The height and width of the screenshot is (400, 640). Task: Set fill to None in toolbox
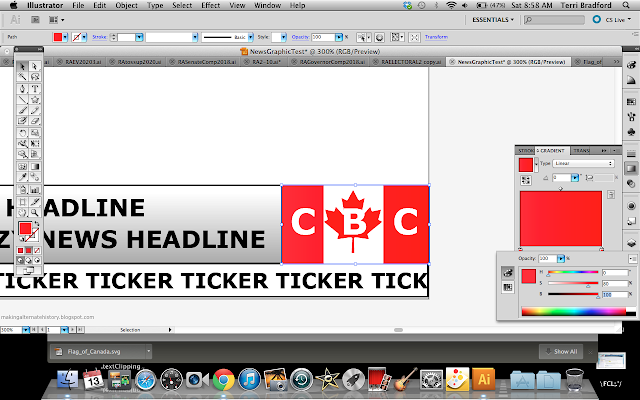37,250
